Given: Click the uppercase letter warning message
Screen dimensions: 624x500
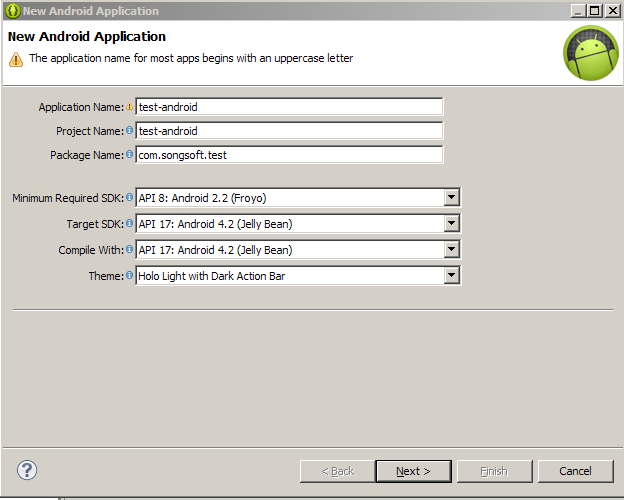Looking at the screenshot, I should click(191, 58).
